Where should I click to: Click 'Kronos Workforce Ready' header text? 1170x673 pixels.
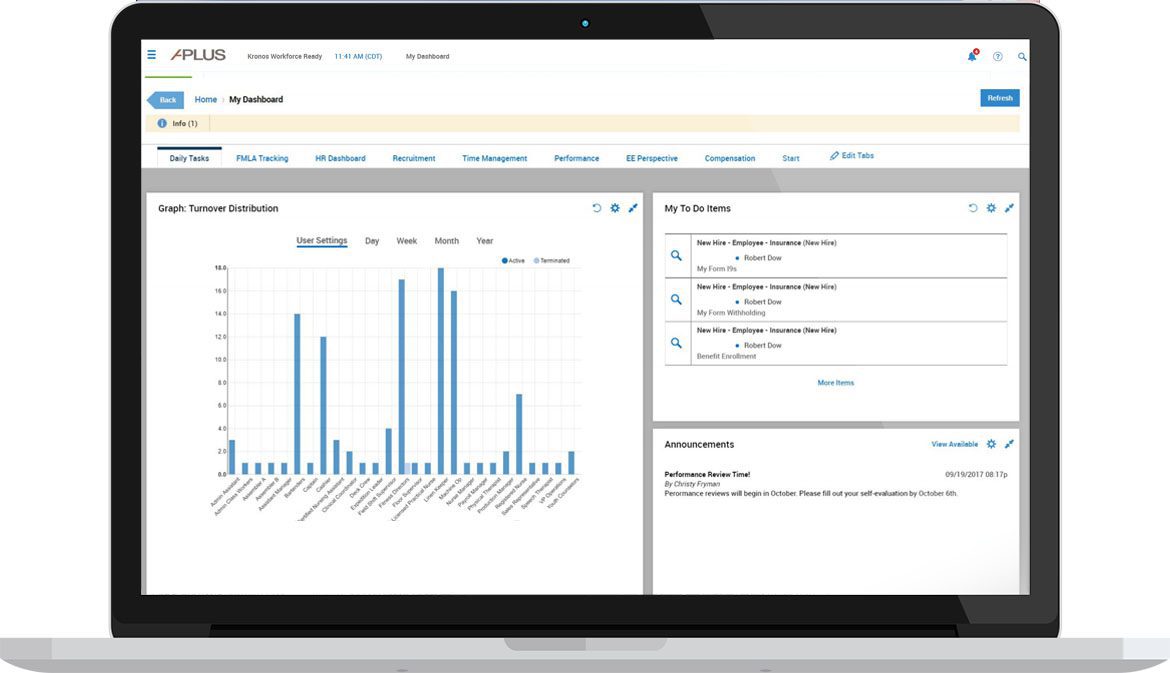[284, 56]
